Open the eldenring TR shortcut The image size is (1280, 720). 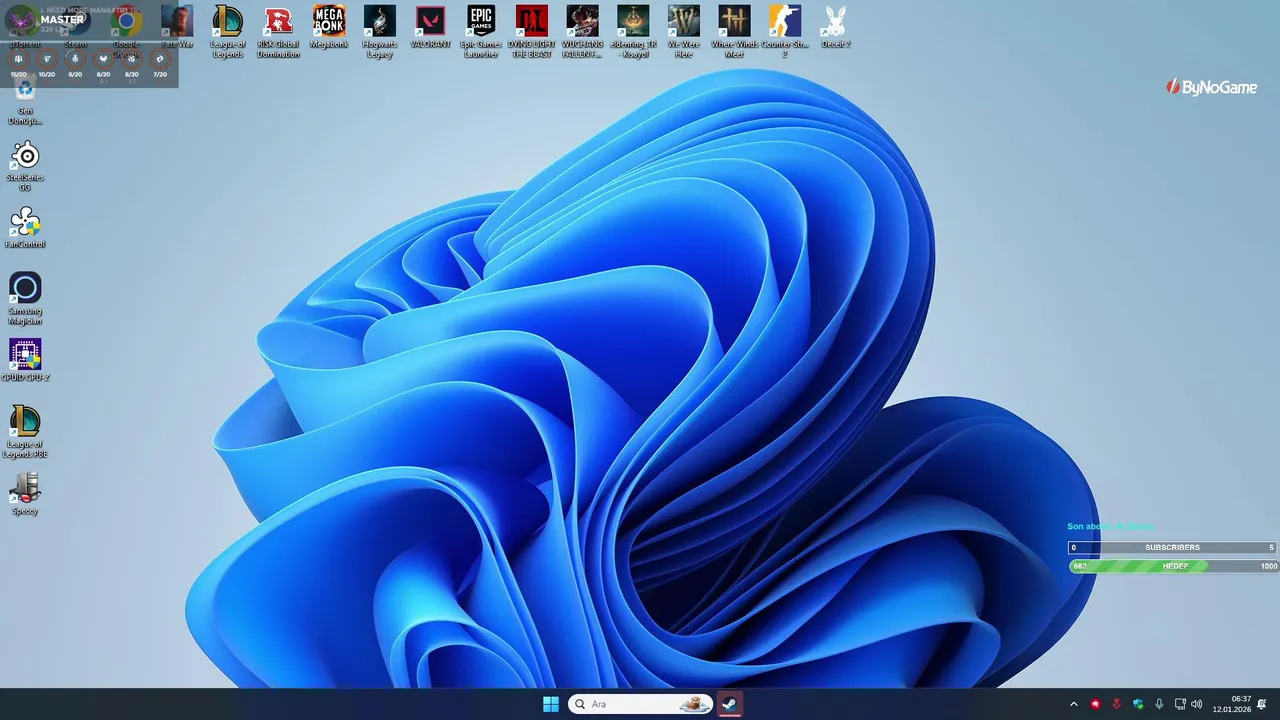click(633, 32)
